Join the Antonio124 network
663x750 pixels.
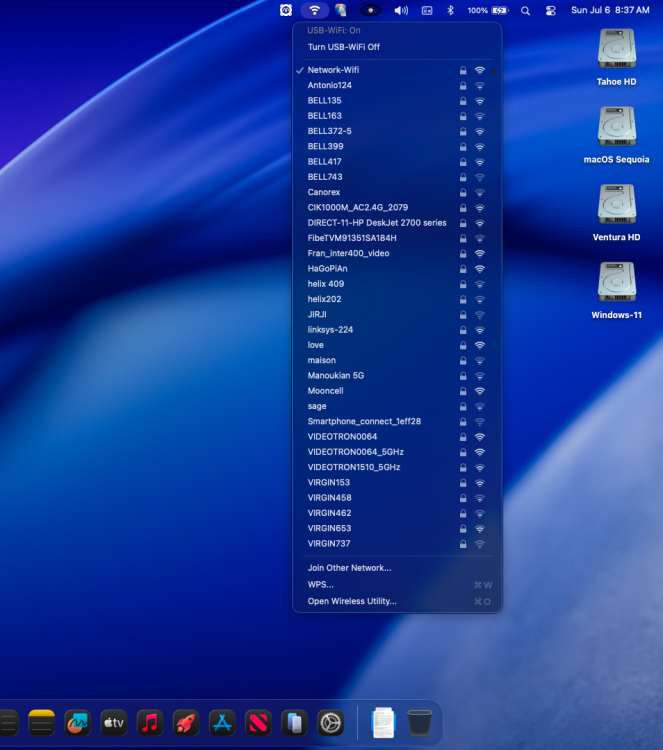point(397,85)
